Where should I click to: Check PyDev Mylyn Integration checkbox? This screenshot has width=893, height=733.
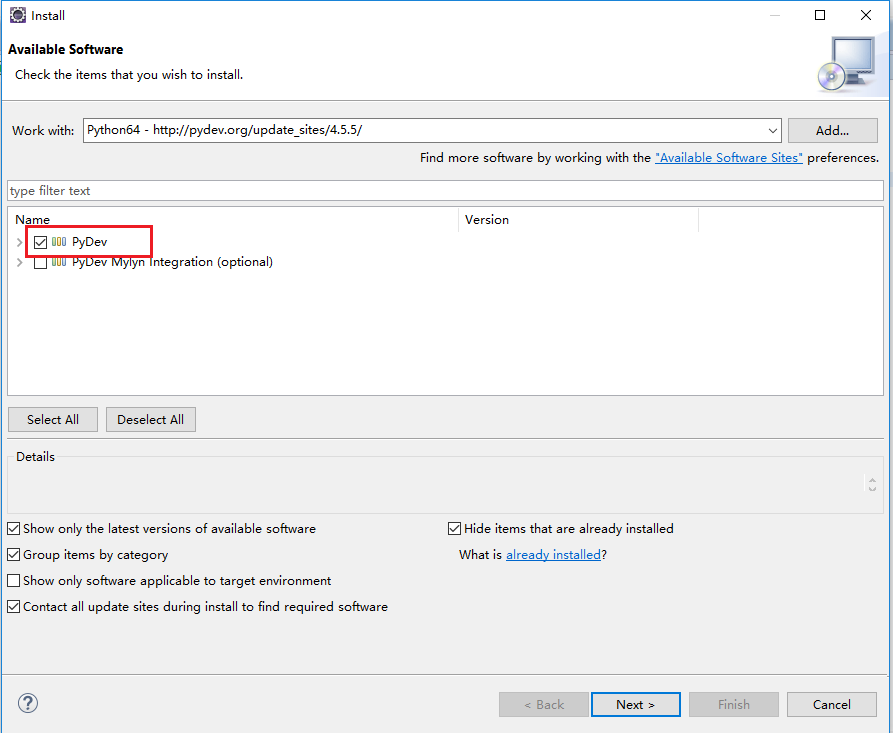click(x=40, y=262)
